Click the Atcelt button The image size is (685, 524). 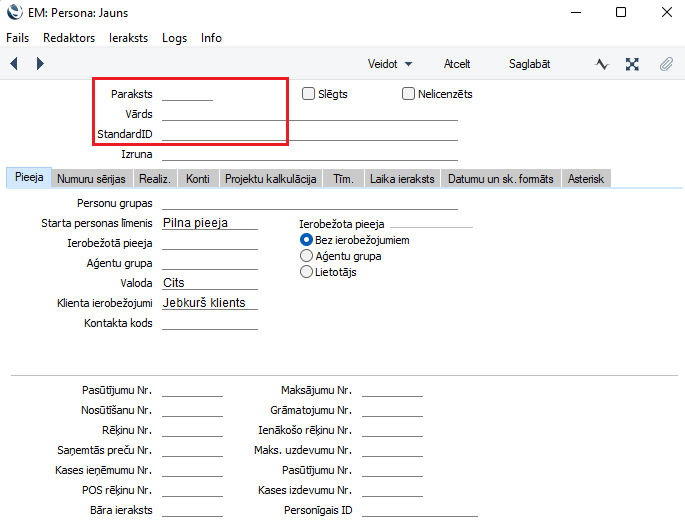tap(457, 63)
